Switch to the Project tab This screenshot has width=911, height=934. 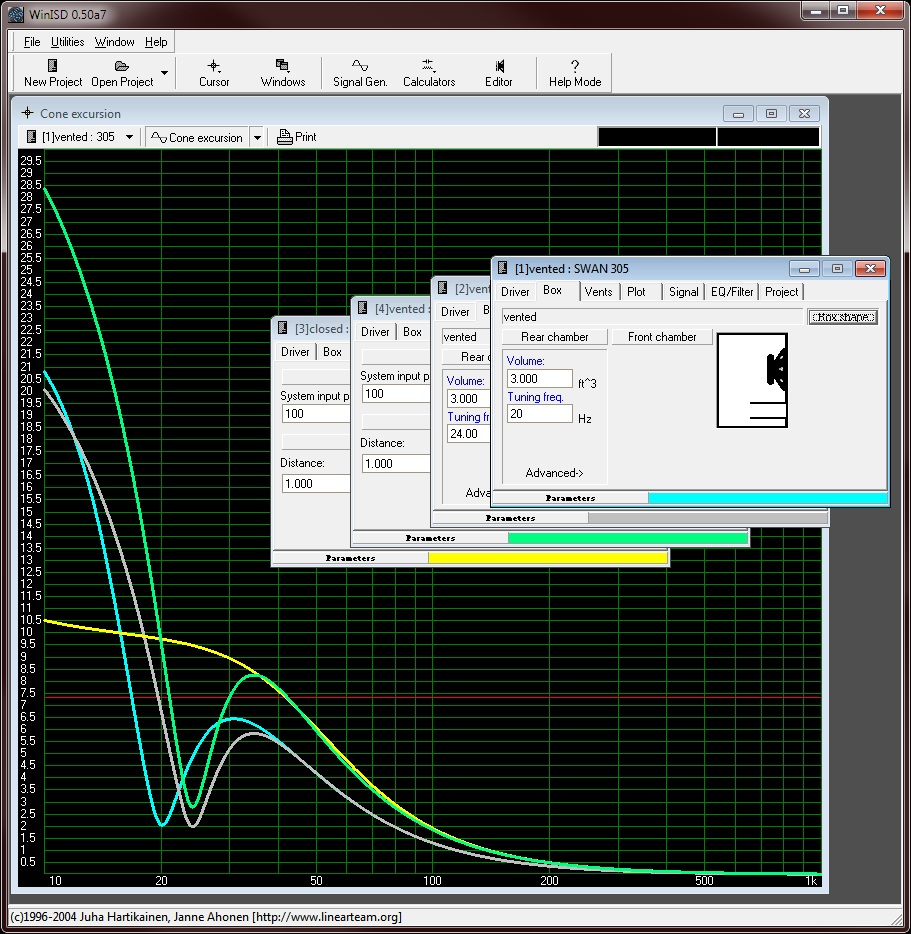[781, 292]
